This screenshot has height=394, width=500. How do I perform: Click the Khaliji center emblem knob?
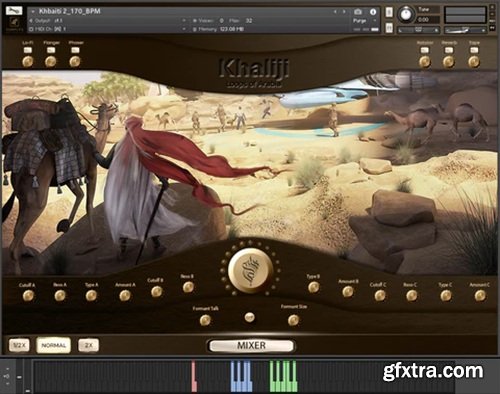tap(251, 270)
